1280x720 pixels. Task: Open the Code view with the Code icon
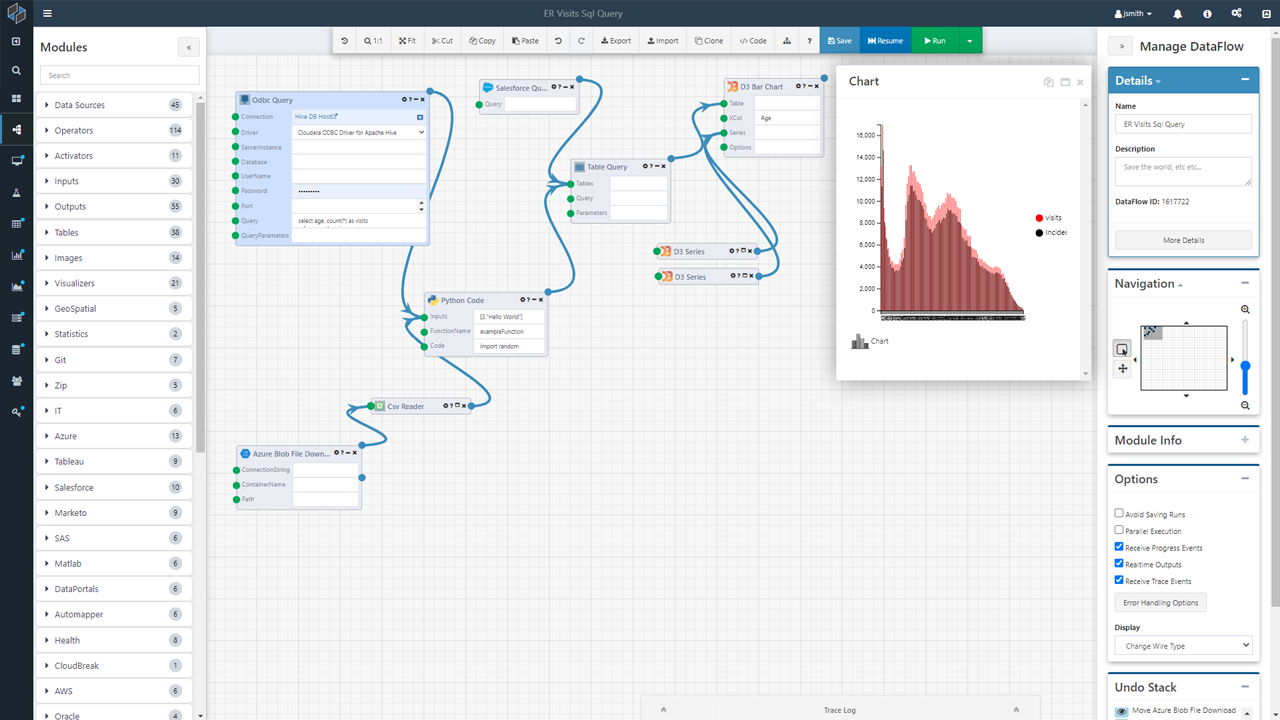coord(752,40)
